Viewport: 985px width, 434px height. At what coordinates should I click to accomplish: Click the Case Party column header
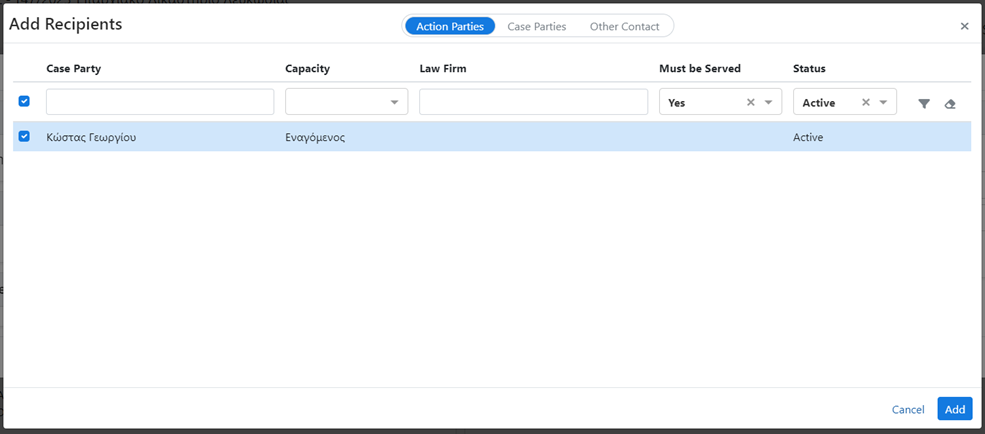(74, 68)
